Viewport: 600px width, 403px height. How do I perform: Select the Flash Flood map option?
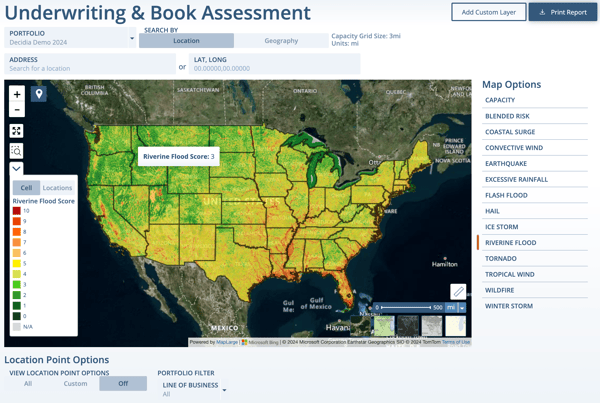coord(535,195)
